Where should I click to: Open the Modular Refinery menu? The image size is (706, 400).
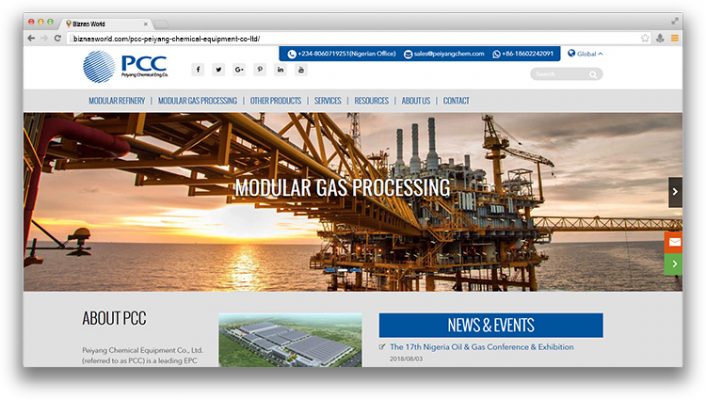(x=117, y=100)
